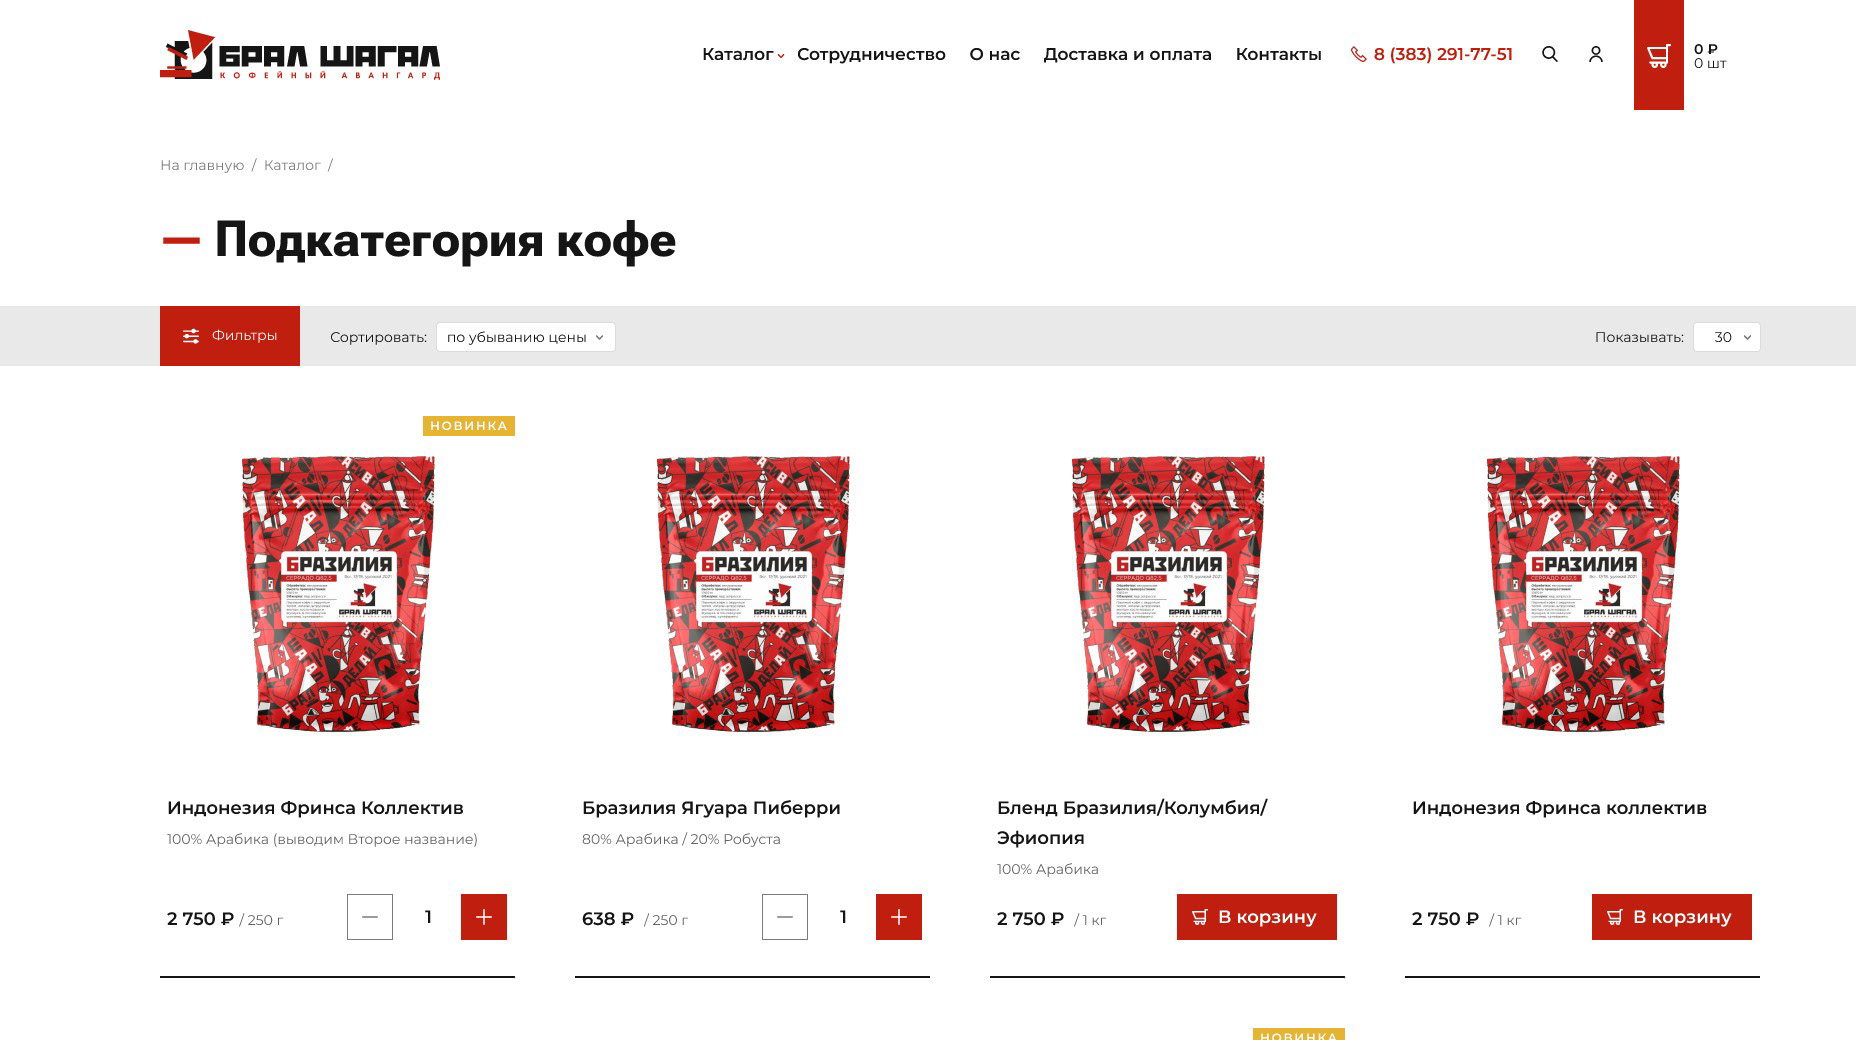This screenshot has width=1856, height=1040.
Task: Open the Контакты page
Action: tap(1278, 54)
